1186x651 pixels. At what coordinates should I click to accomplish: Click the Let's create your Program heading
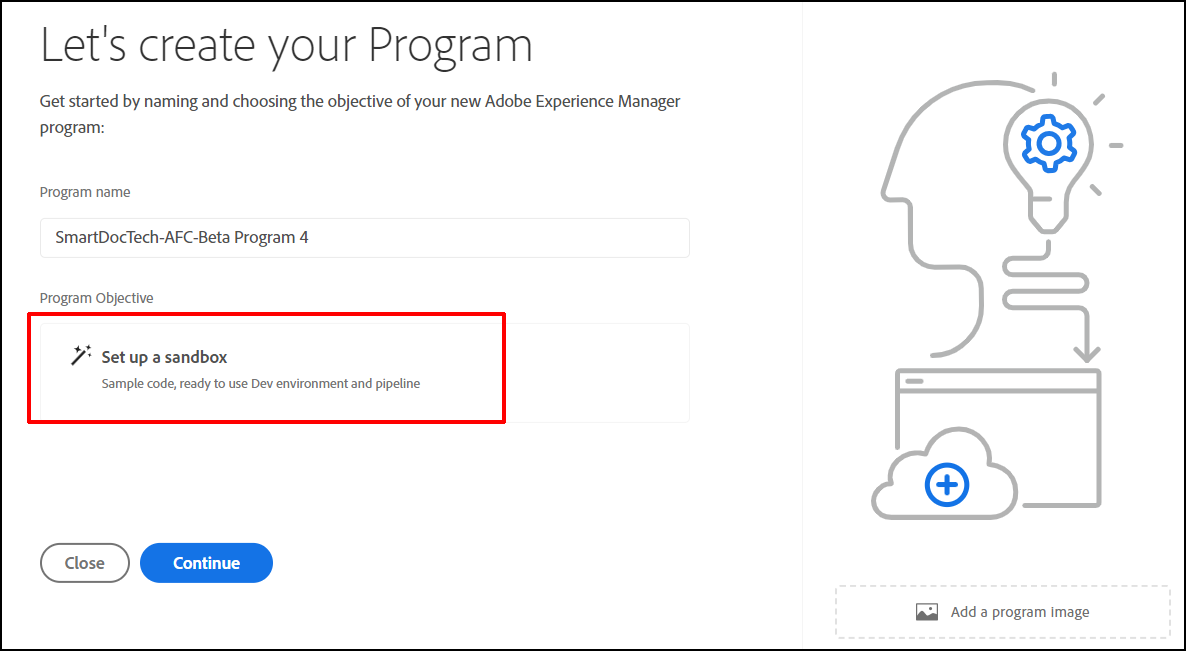[x=286, y=44]
